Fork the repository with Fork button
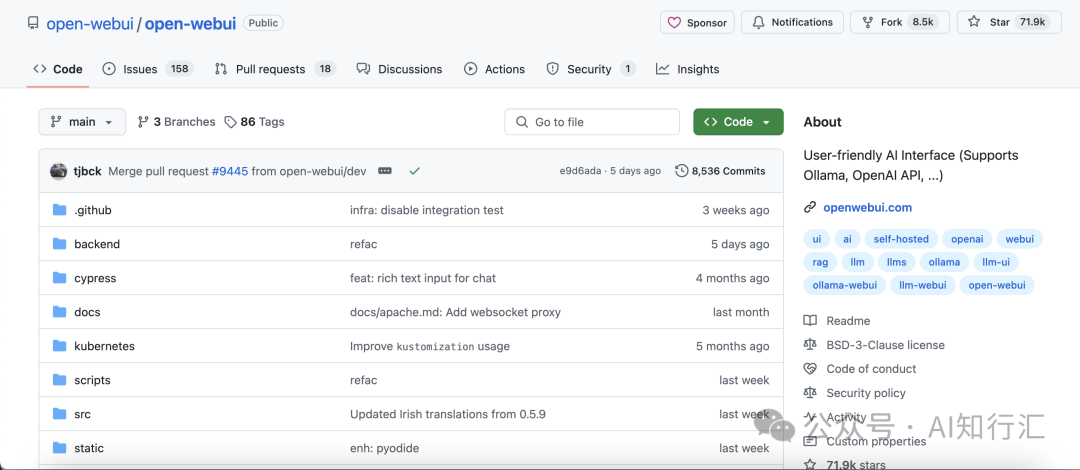1080x470 pixels. tap(900, 22)
